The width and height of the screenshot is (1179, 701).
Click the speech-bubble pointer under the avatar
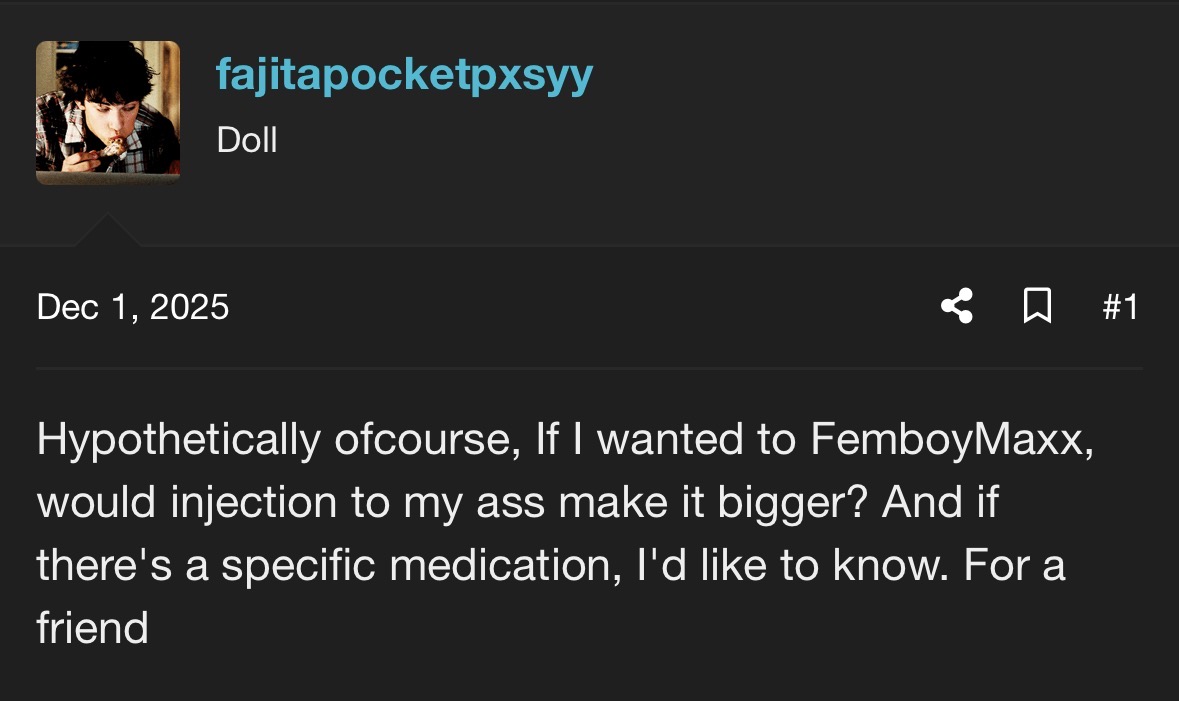pyautogui.click(x=107, y=230)
